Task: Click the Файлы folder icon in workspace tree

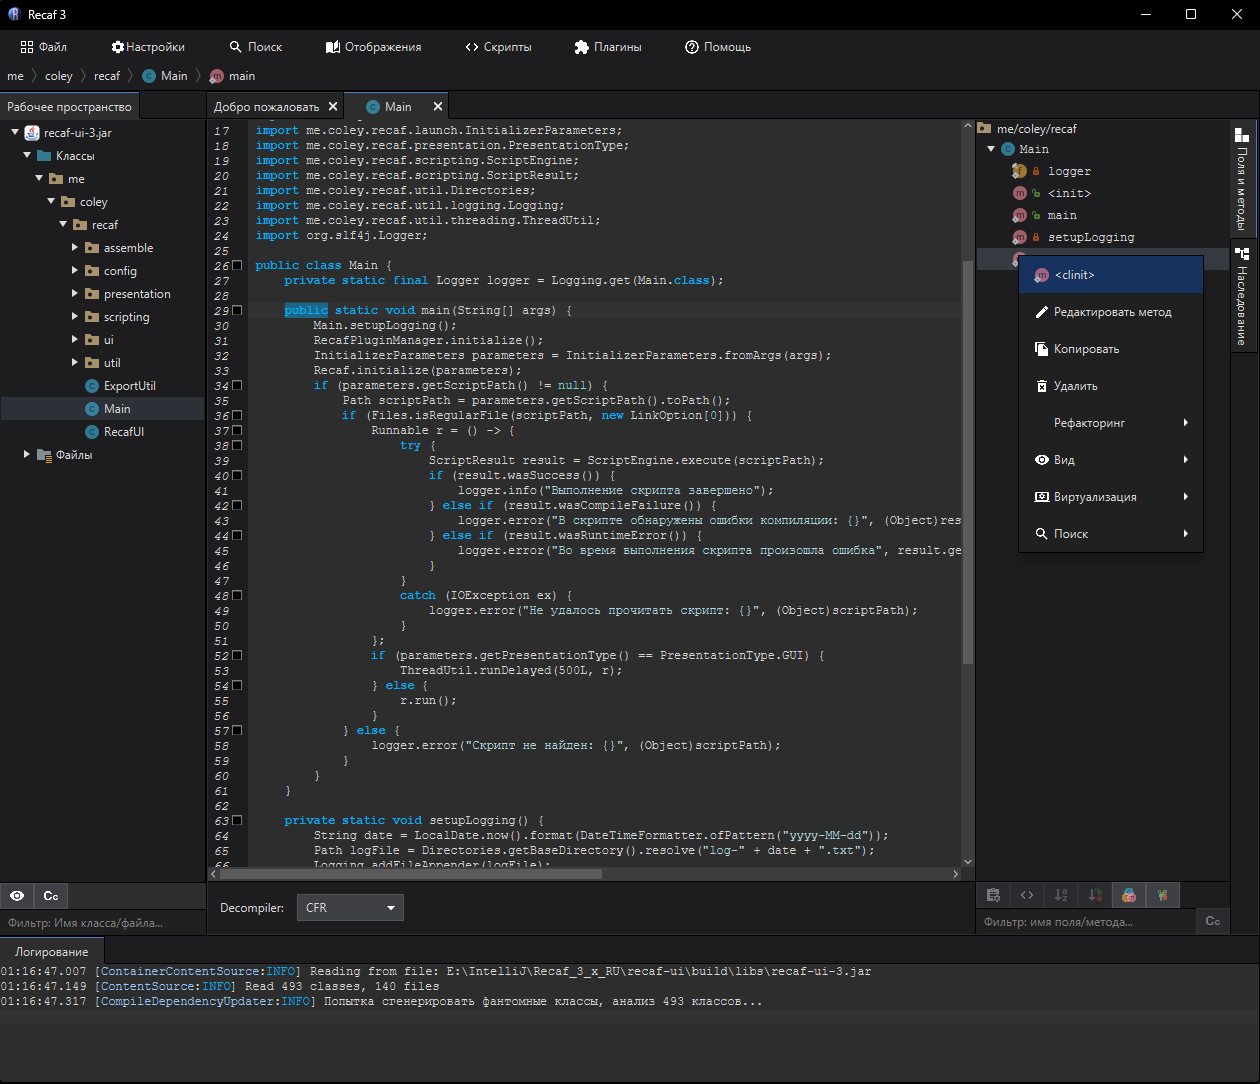Action: tap(44, 455)
